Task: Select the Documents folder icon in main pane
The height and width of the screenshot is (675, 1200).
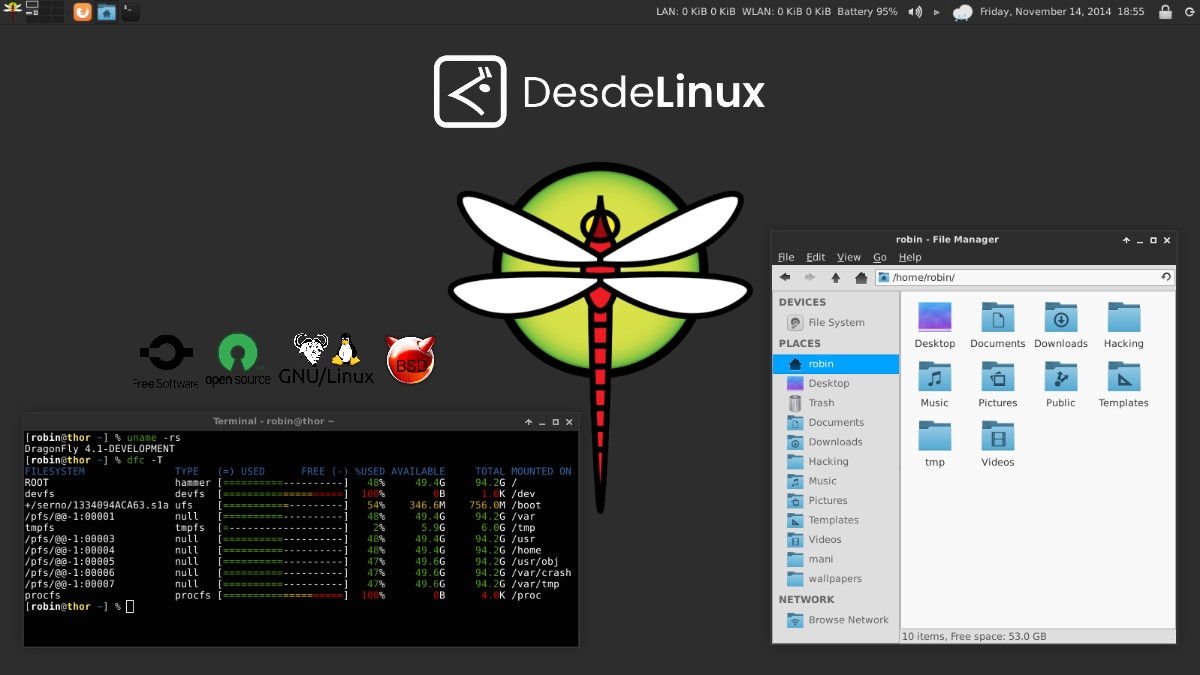Action: (x=998, y=318)
